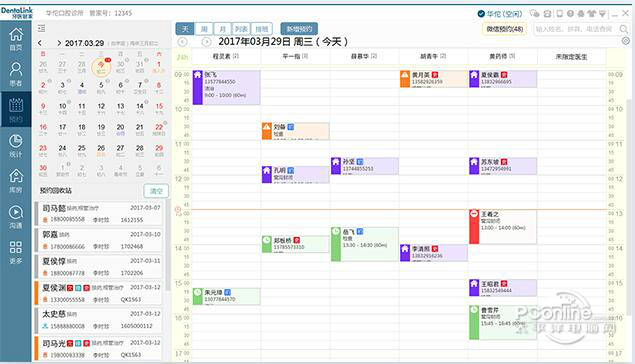
Task: Switch to 排班 scheduling view tab
Action: pyautogui.click(x=262, y=29)
